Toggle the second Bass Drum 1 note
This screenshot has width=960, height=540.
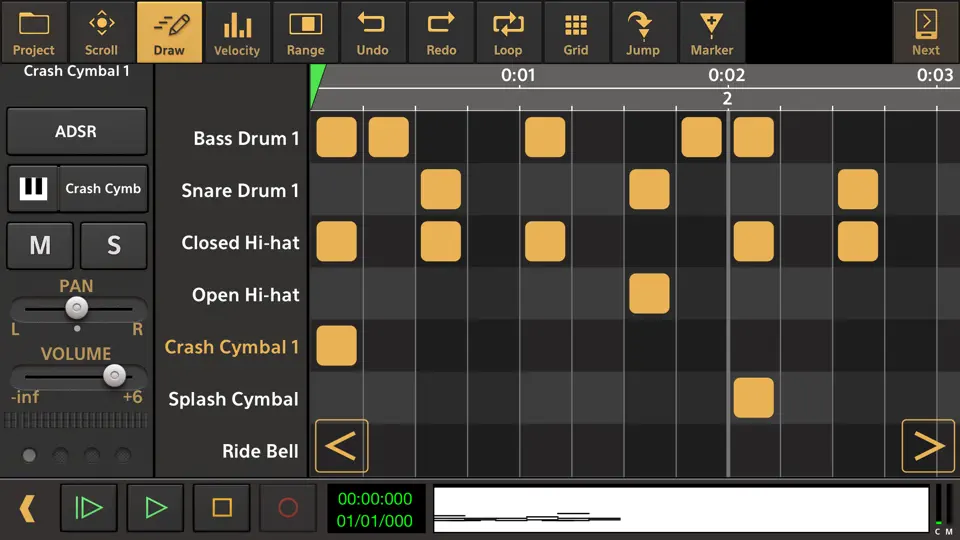tap(389, 137)
